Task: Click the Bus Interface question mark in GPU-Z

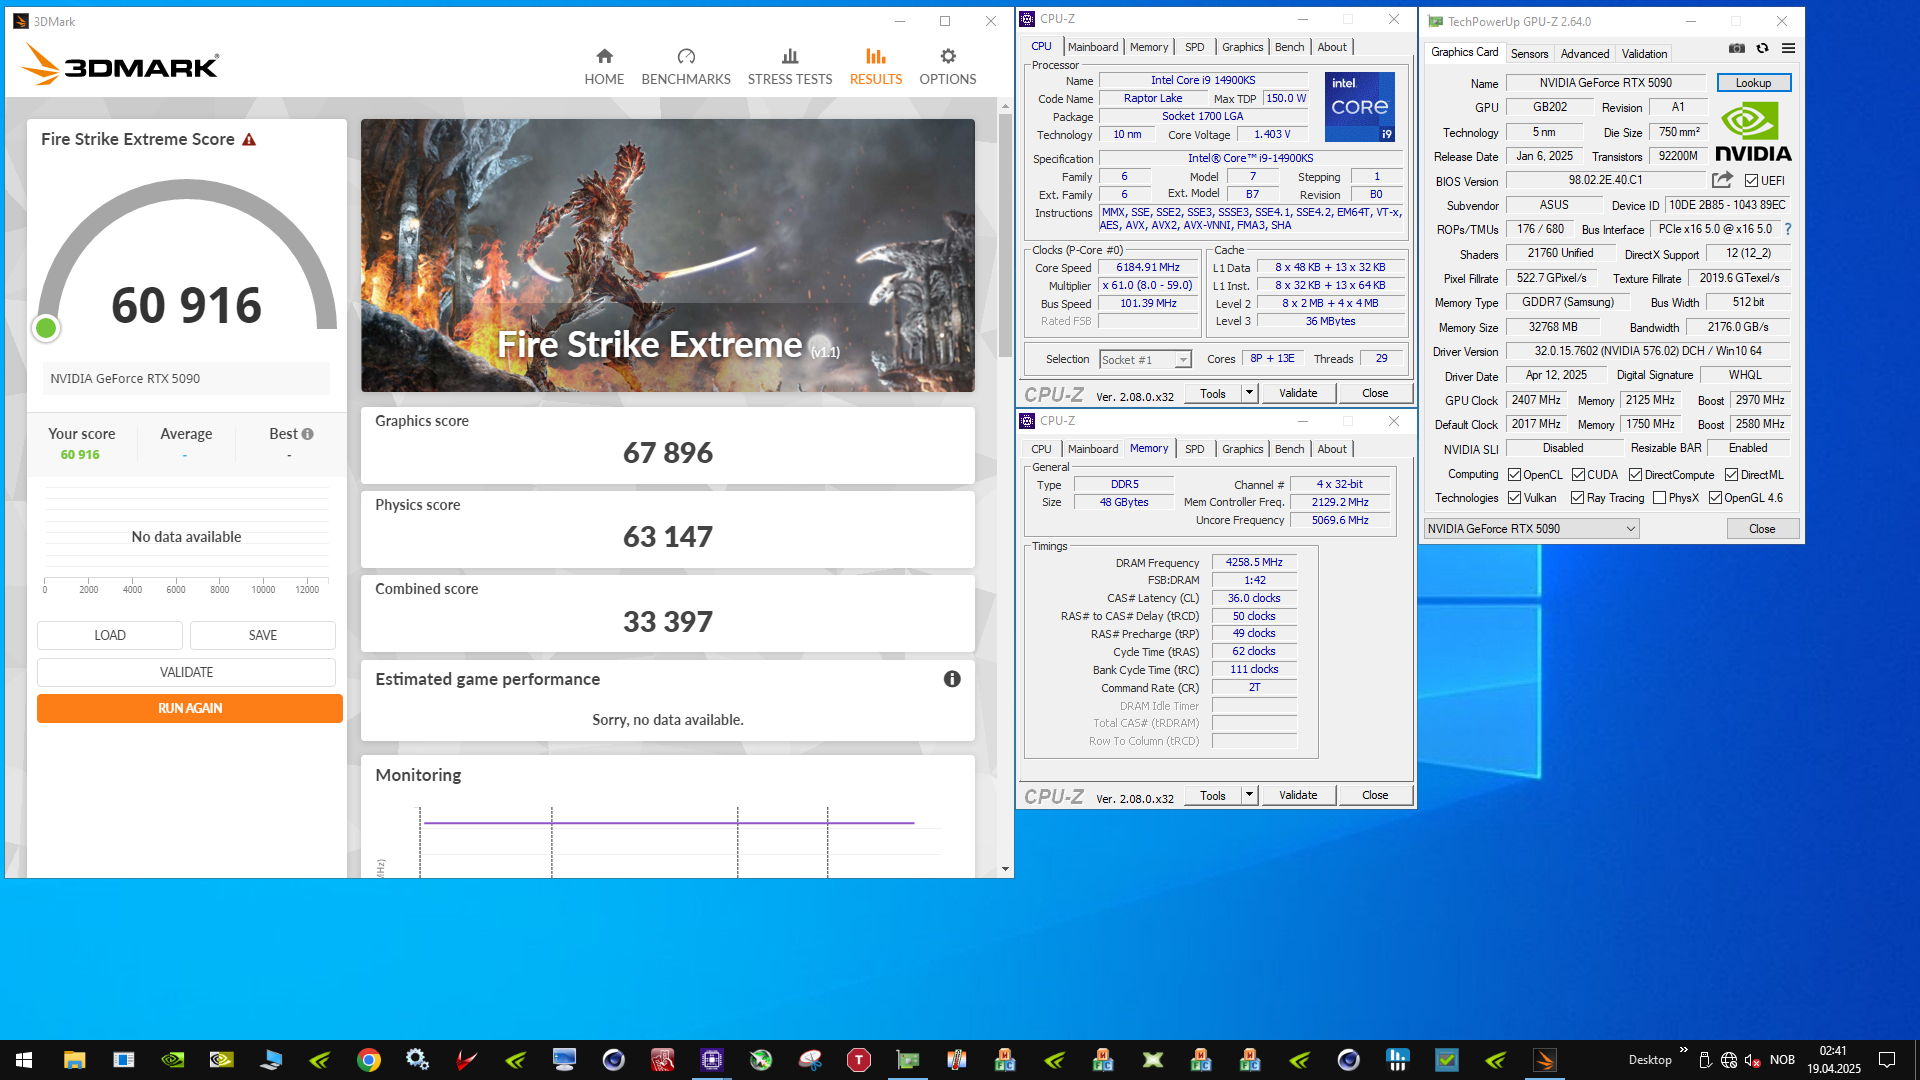Action: 1788,229
